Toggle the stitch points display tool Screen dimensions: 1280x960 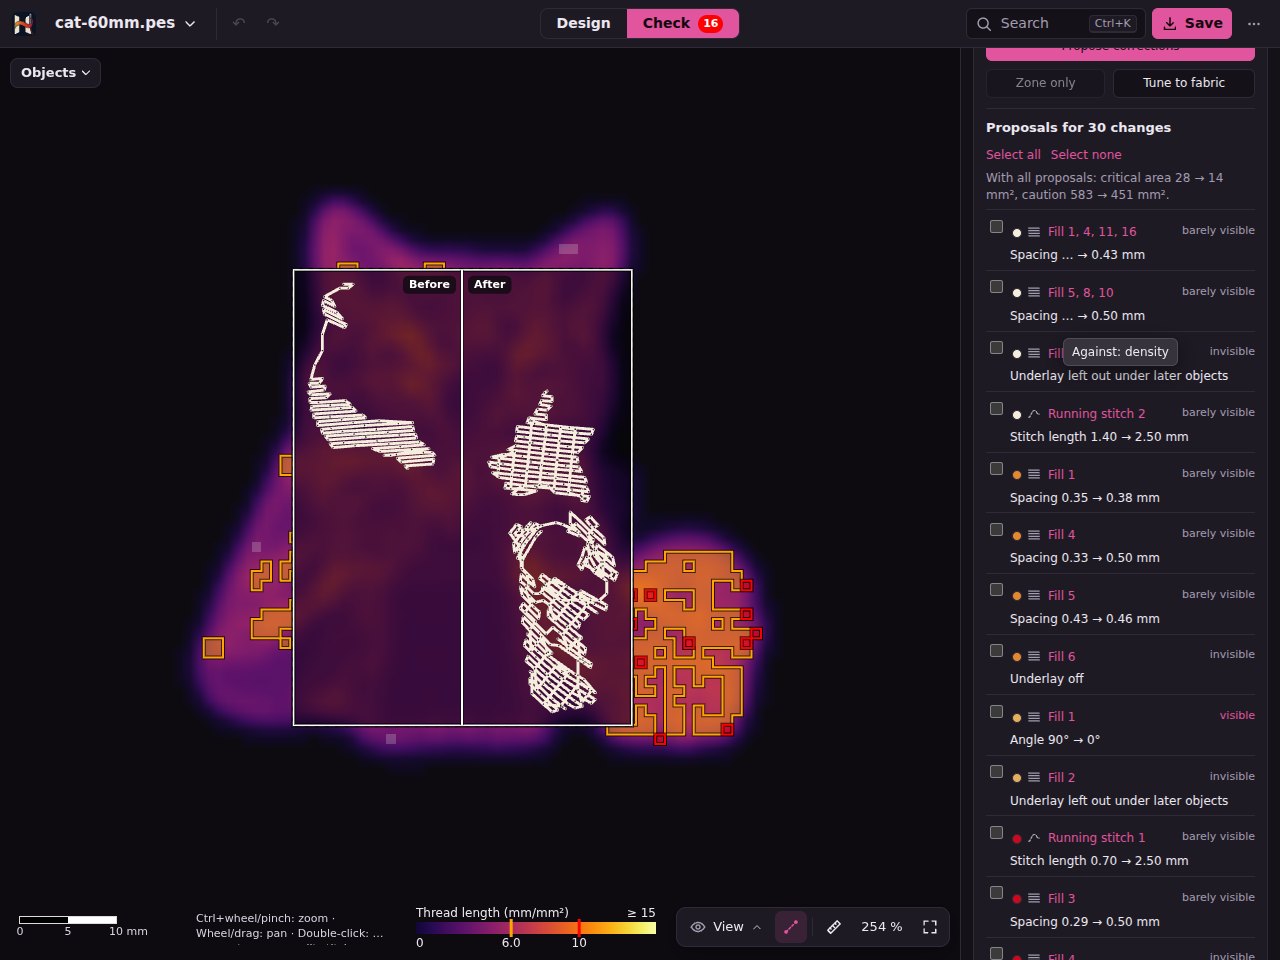coord(790,927)
